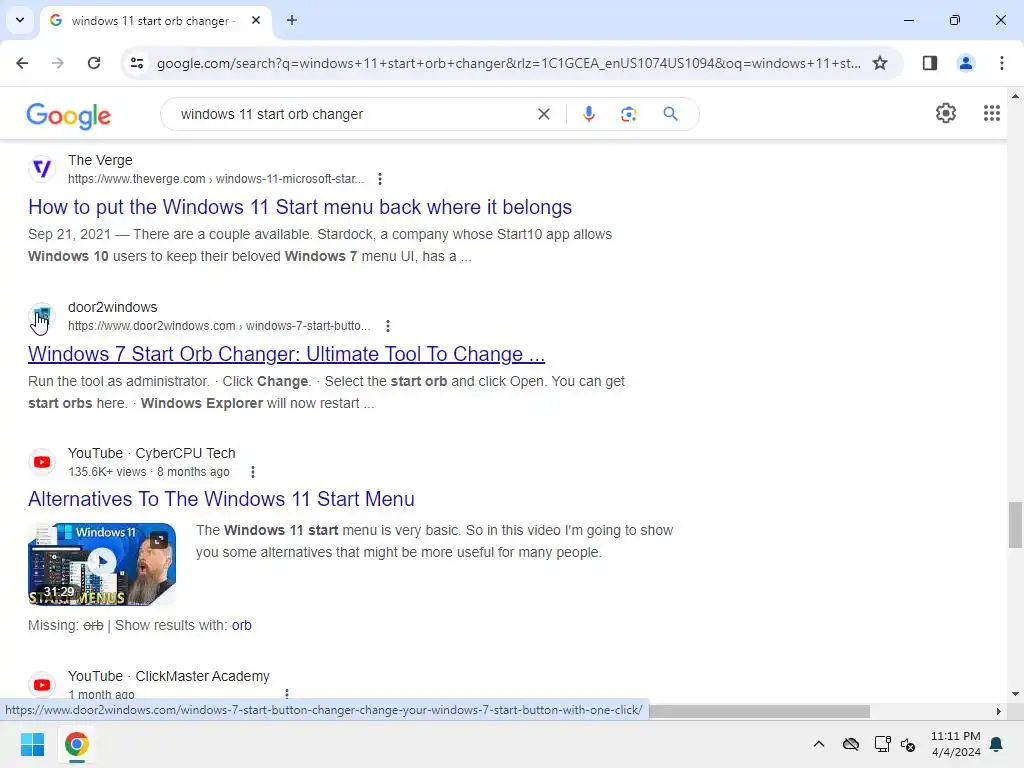Expand the tab search dropdown arrow

tap(20, 20)
